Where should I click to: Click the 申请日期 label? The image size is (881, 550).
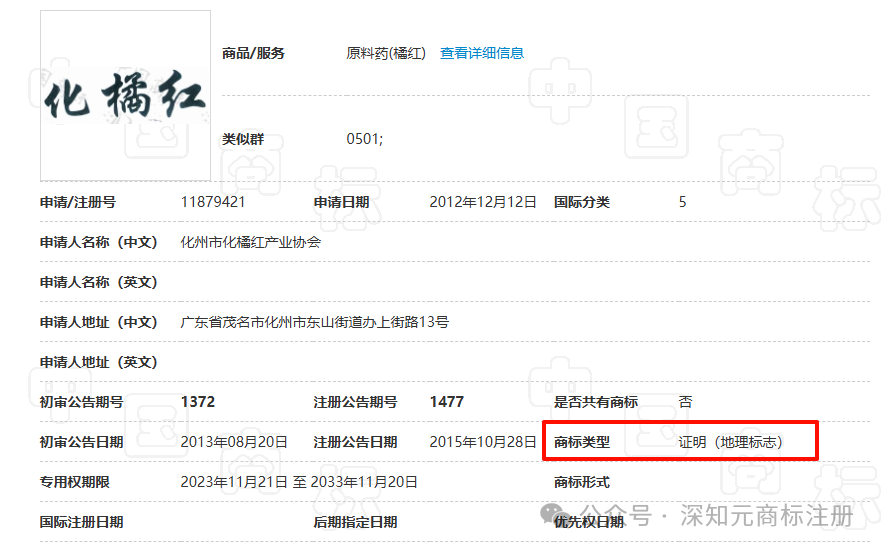341,202
